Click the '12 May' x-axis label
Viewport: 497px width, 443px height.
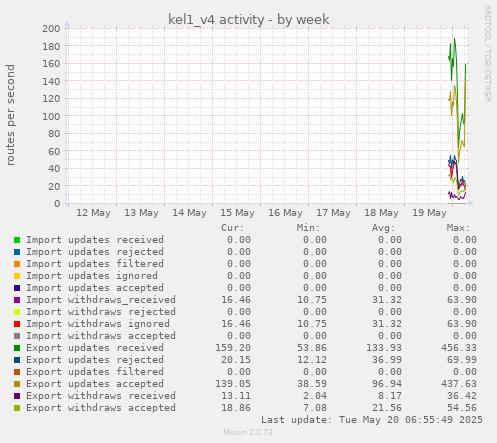pos(93,213)
